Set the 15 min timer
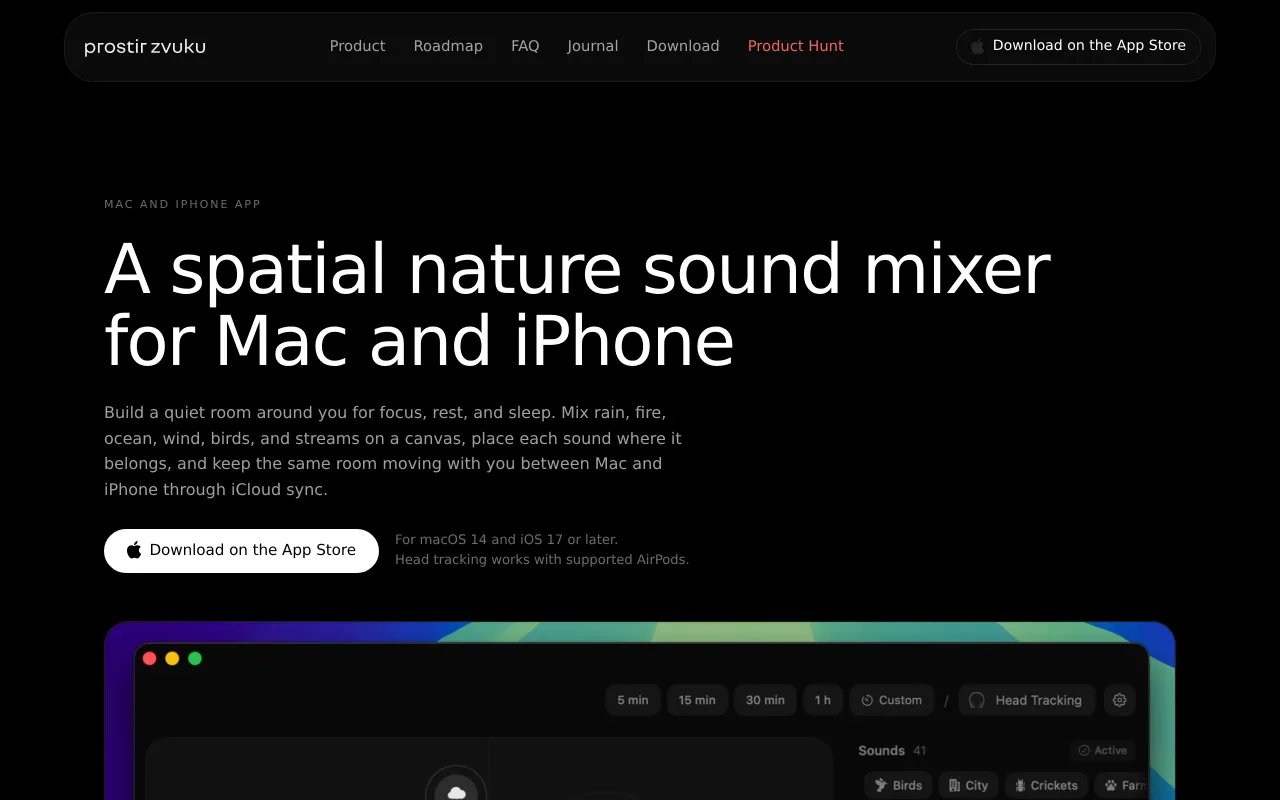The width and height of the screenshot is (1280, 800). pos(697,700)
